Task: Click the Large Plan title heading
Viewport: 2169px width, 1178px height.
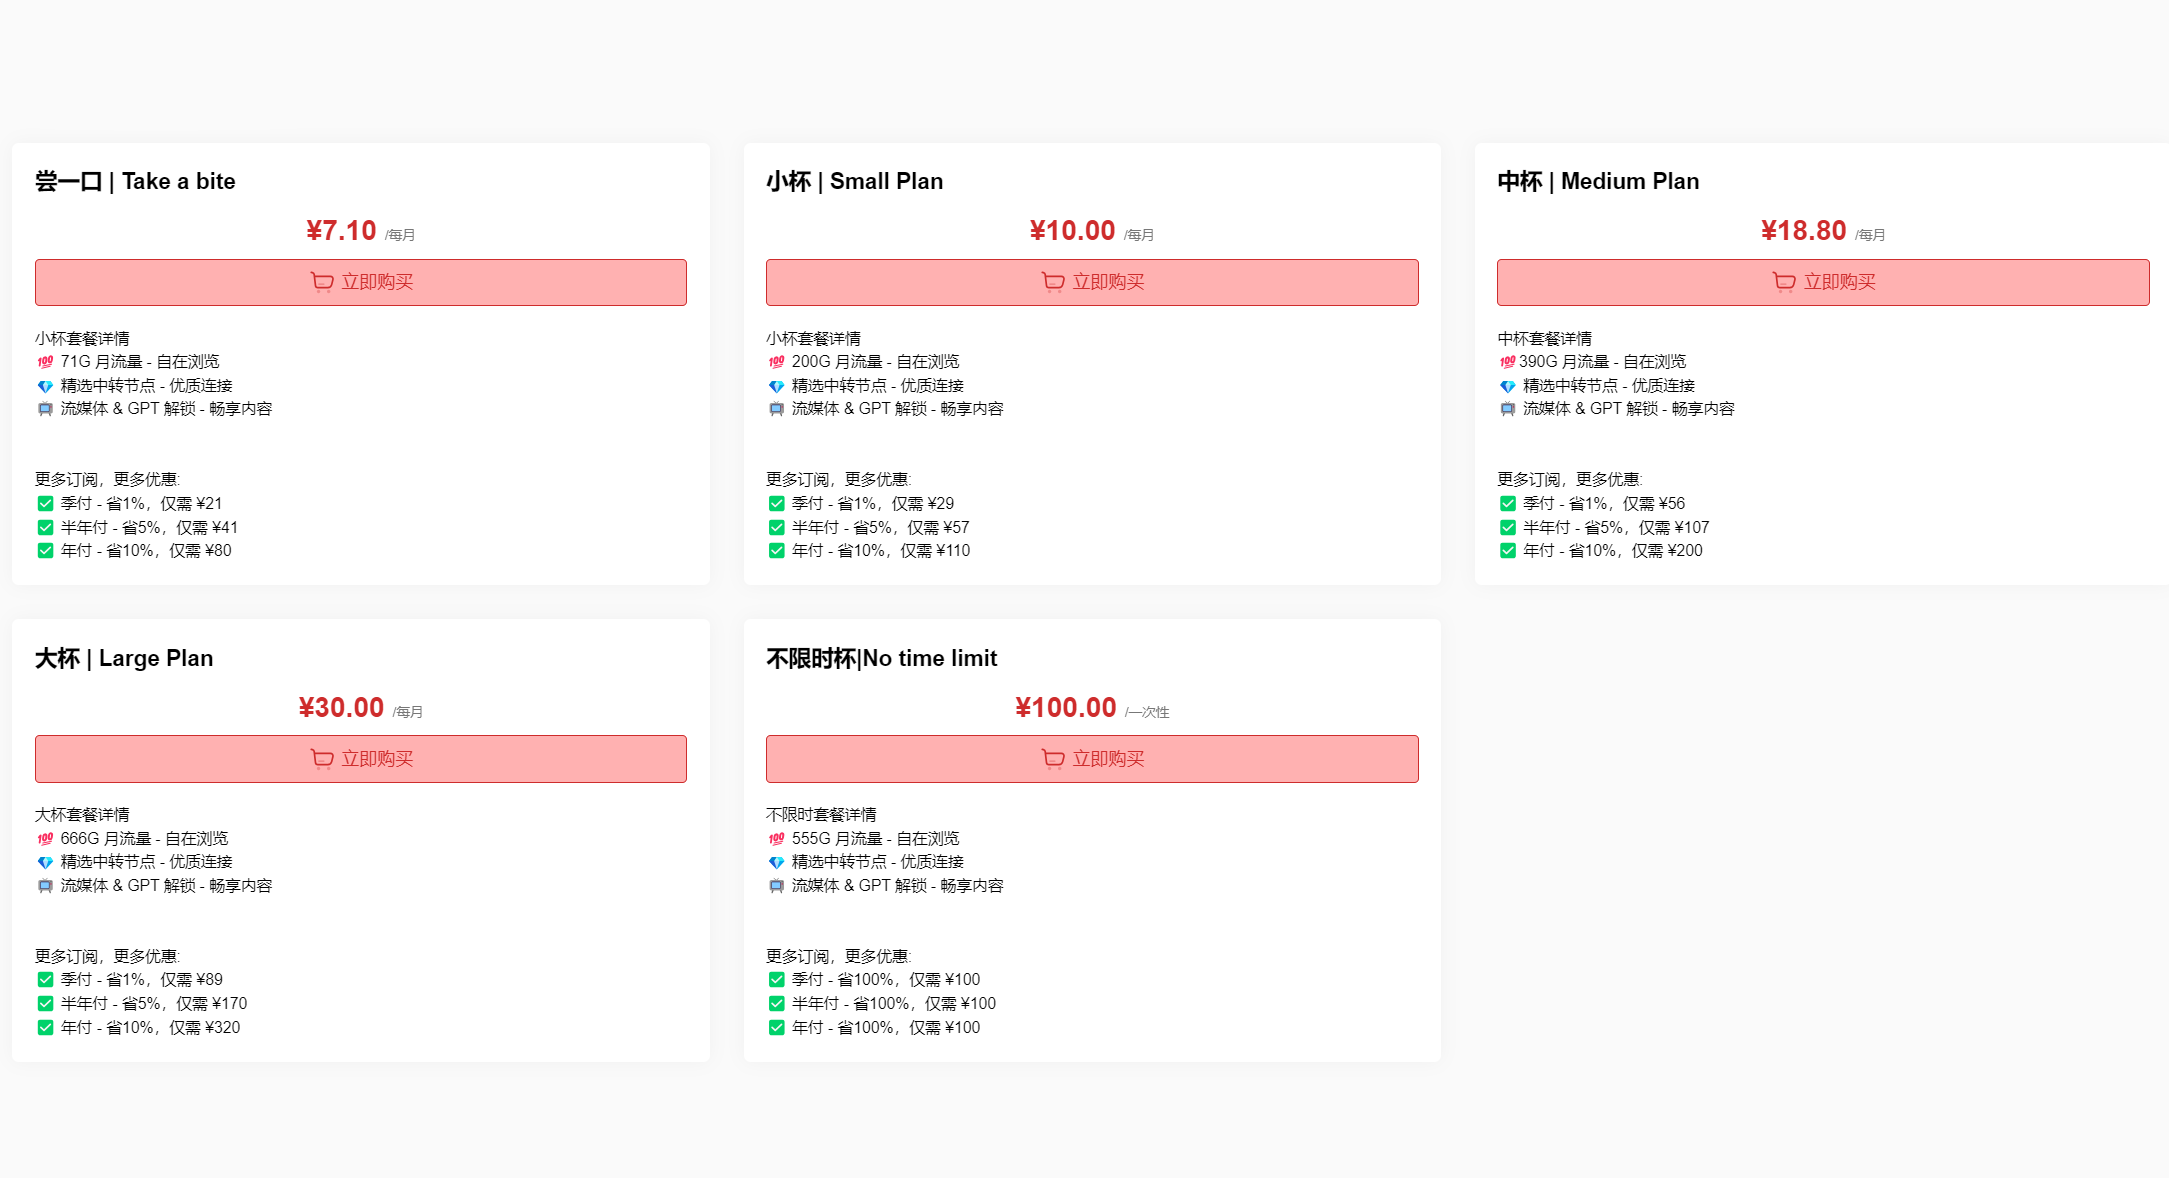Action: coord(124,658)
